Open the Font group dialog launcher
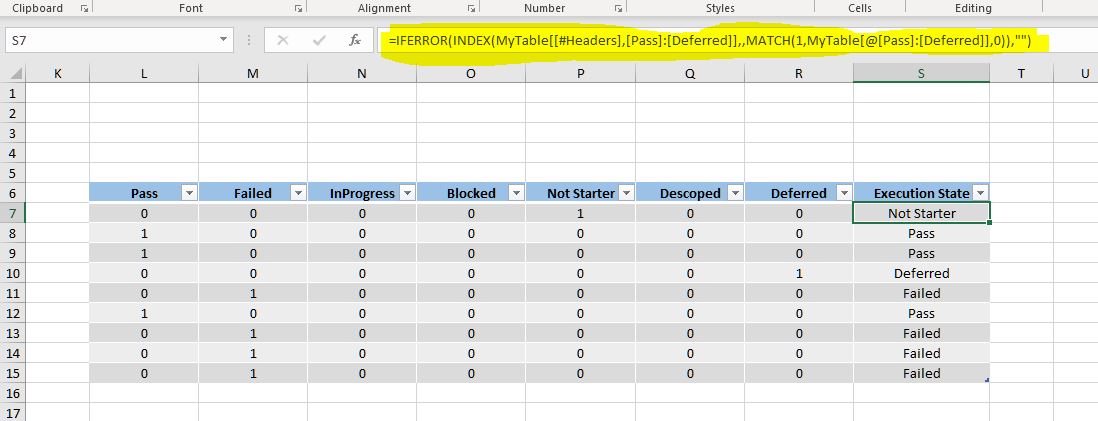Screen dimensions: 1098x421 [x=298, y=8]
